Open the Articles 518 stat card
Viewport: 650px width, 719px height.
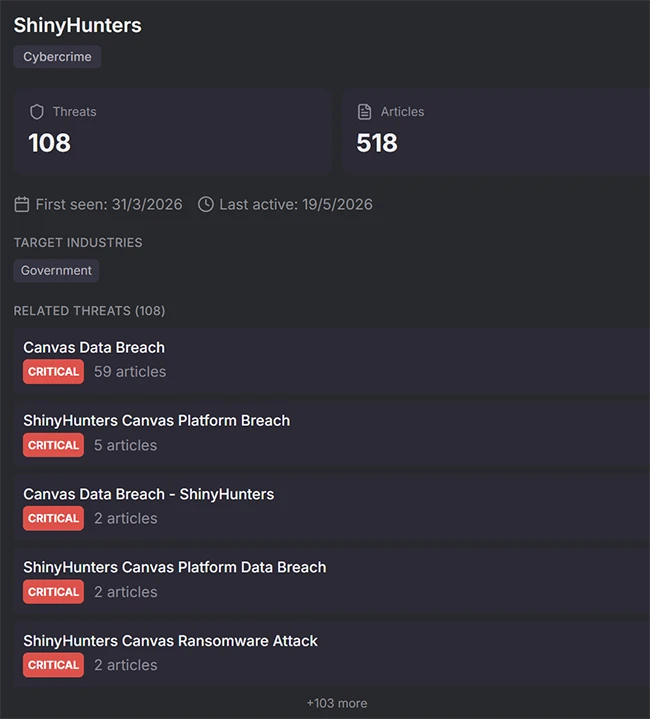[496, 131]
